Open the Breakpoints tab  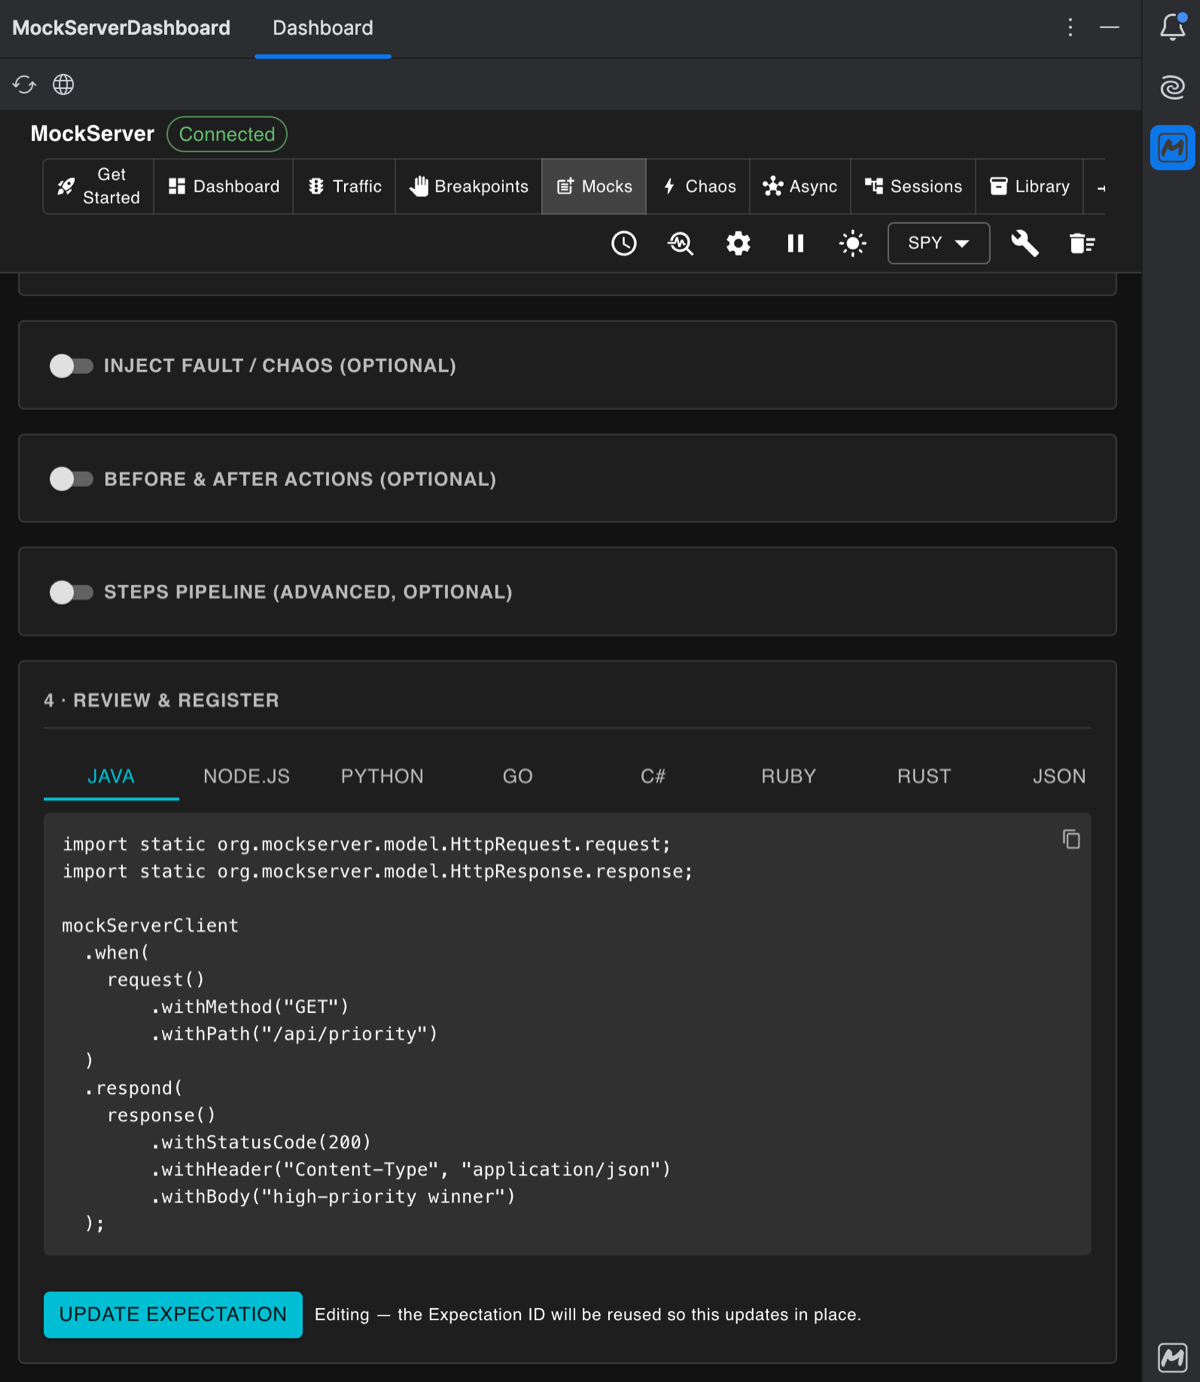[469, 186]
